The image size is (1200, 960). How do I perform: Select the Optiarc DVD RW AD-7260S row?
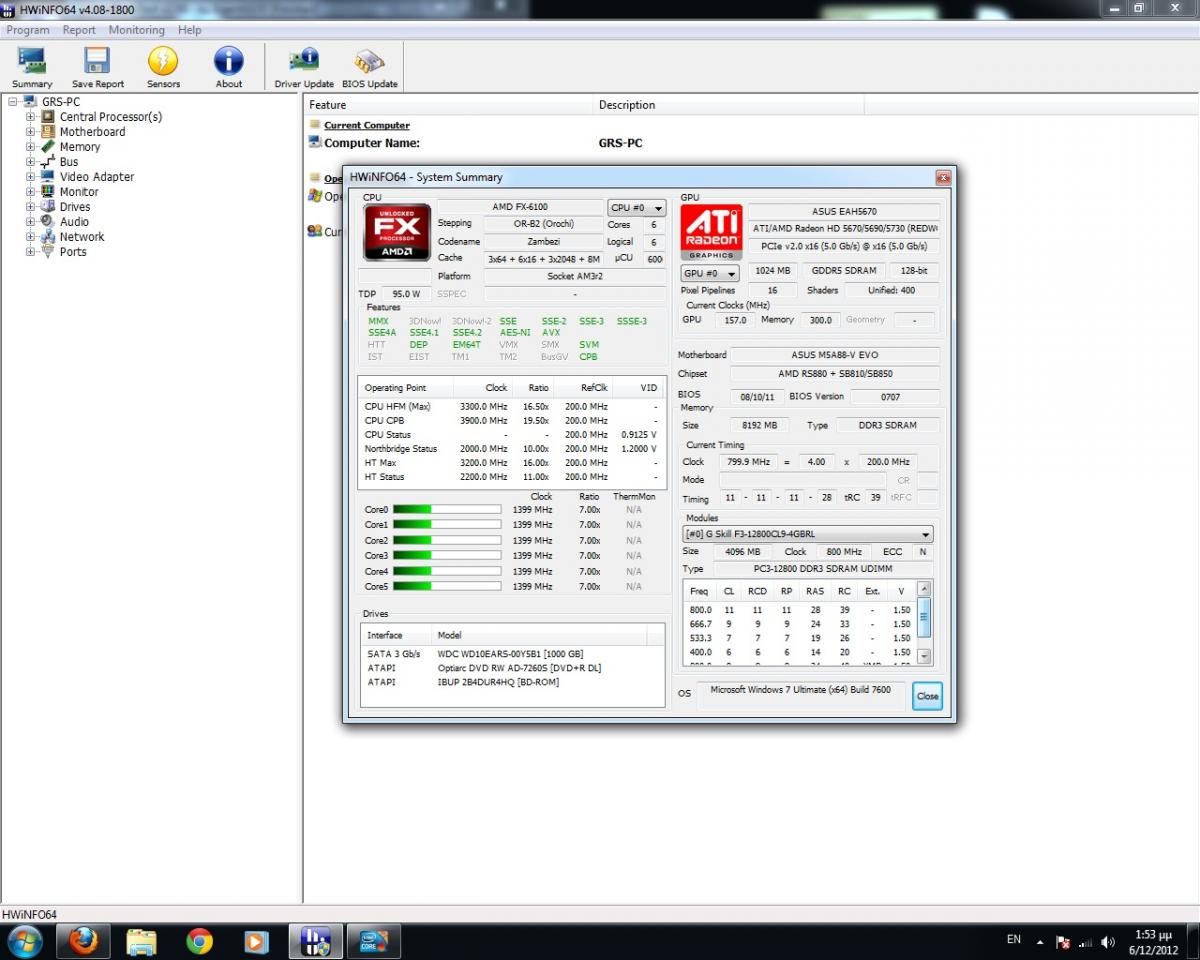click(512, 668)
